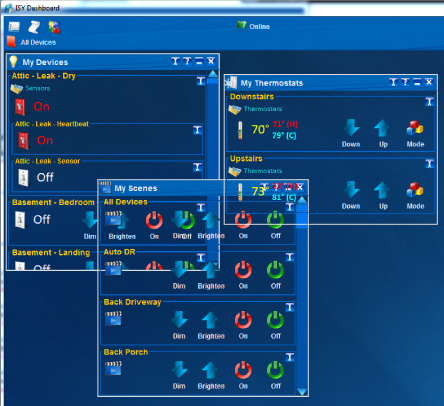This screenshot has width=444, height=406.
Task: Lower Downstairs thermostat with Down arrow
Action: coord(351,128)
